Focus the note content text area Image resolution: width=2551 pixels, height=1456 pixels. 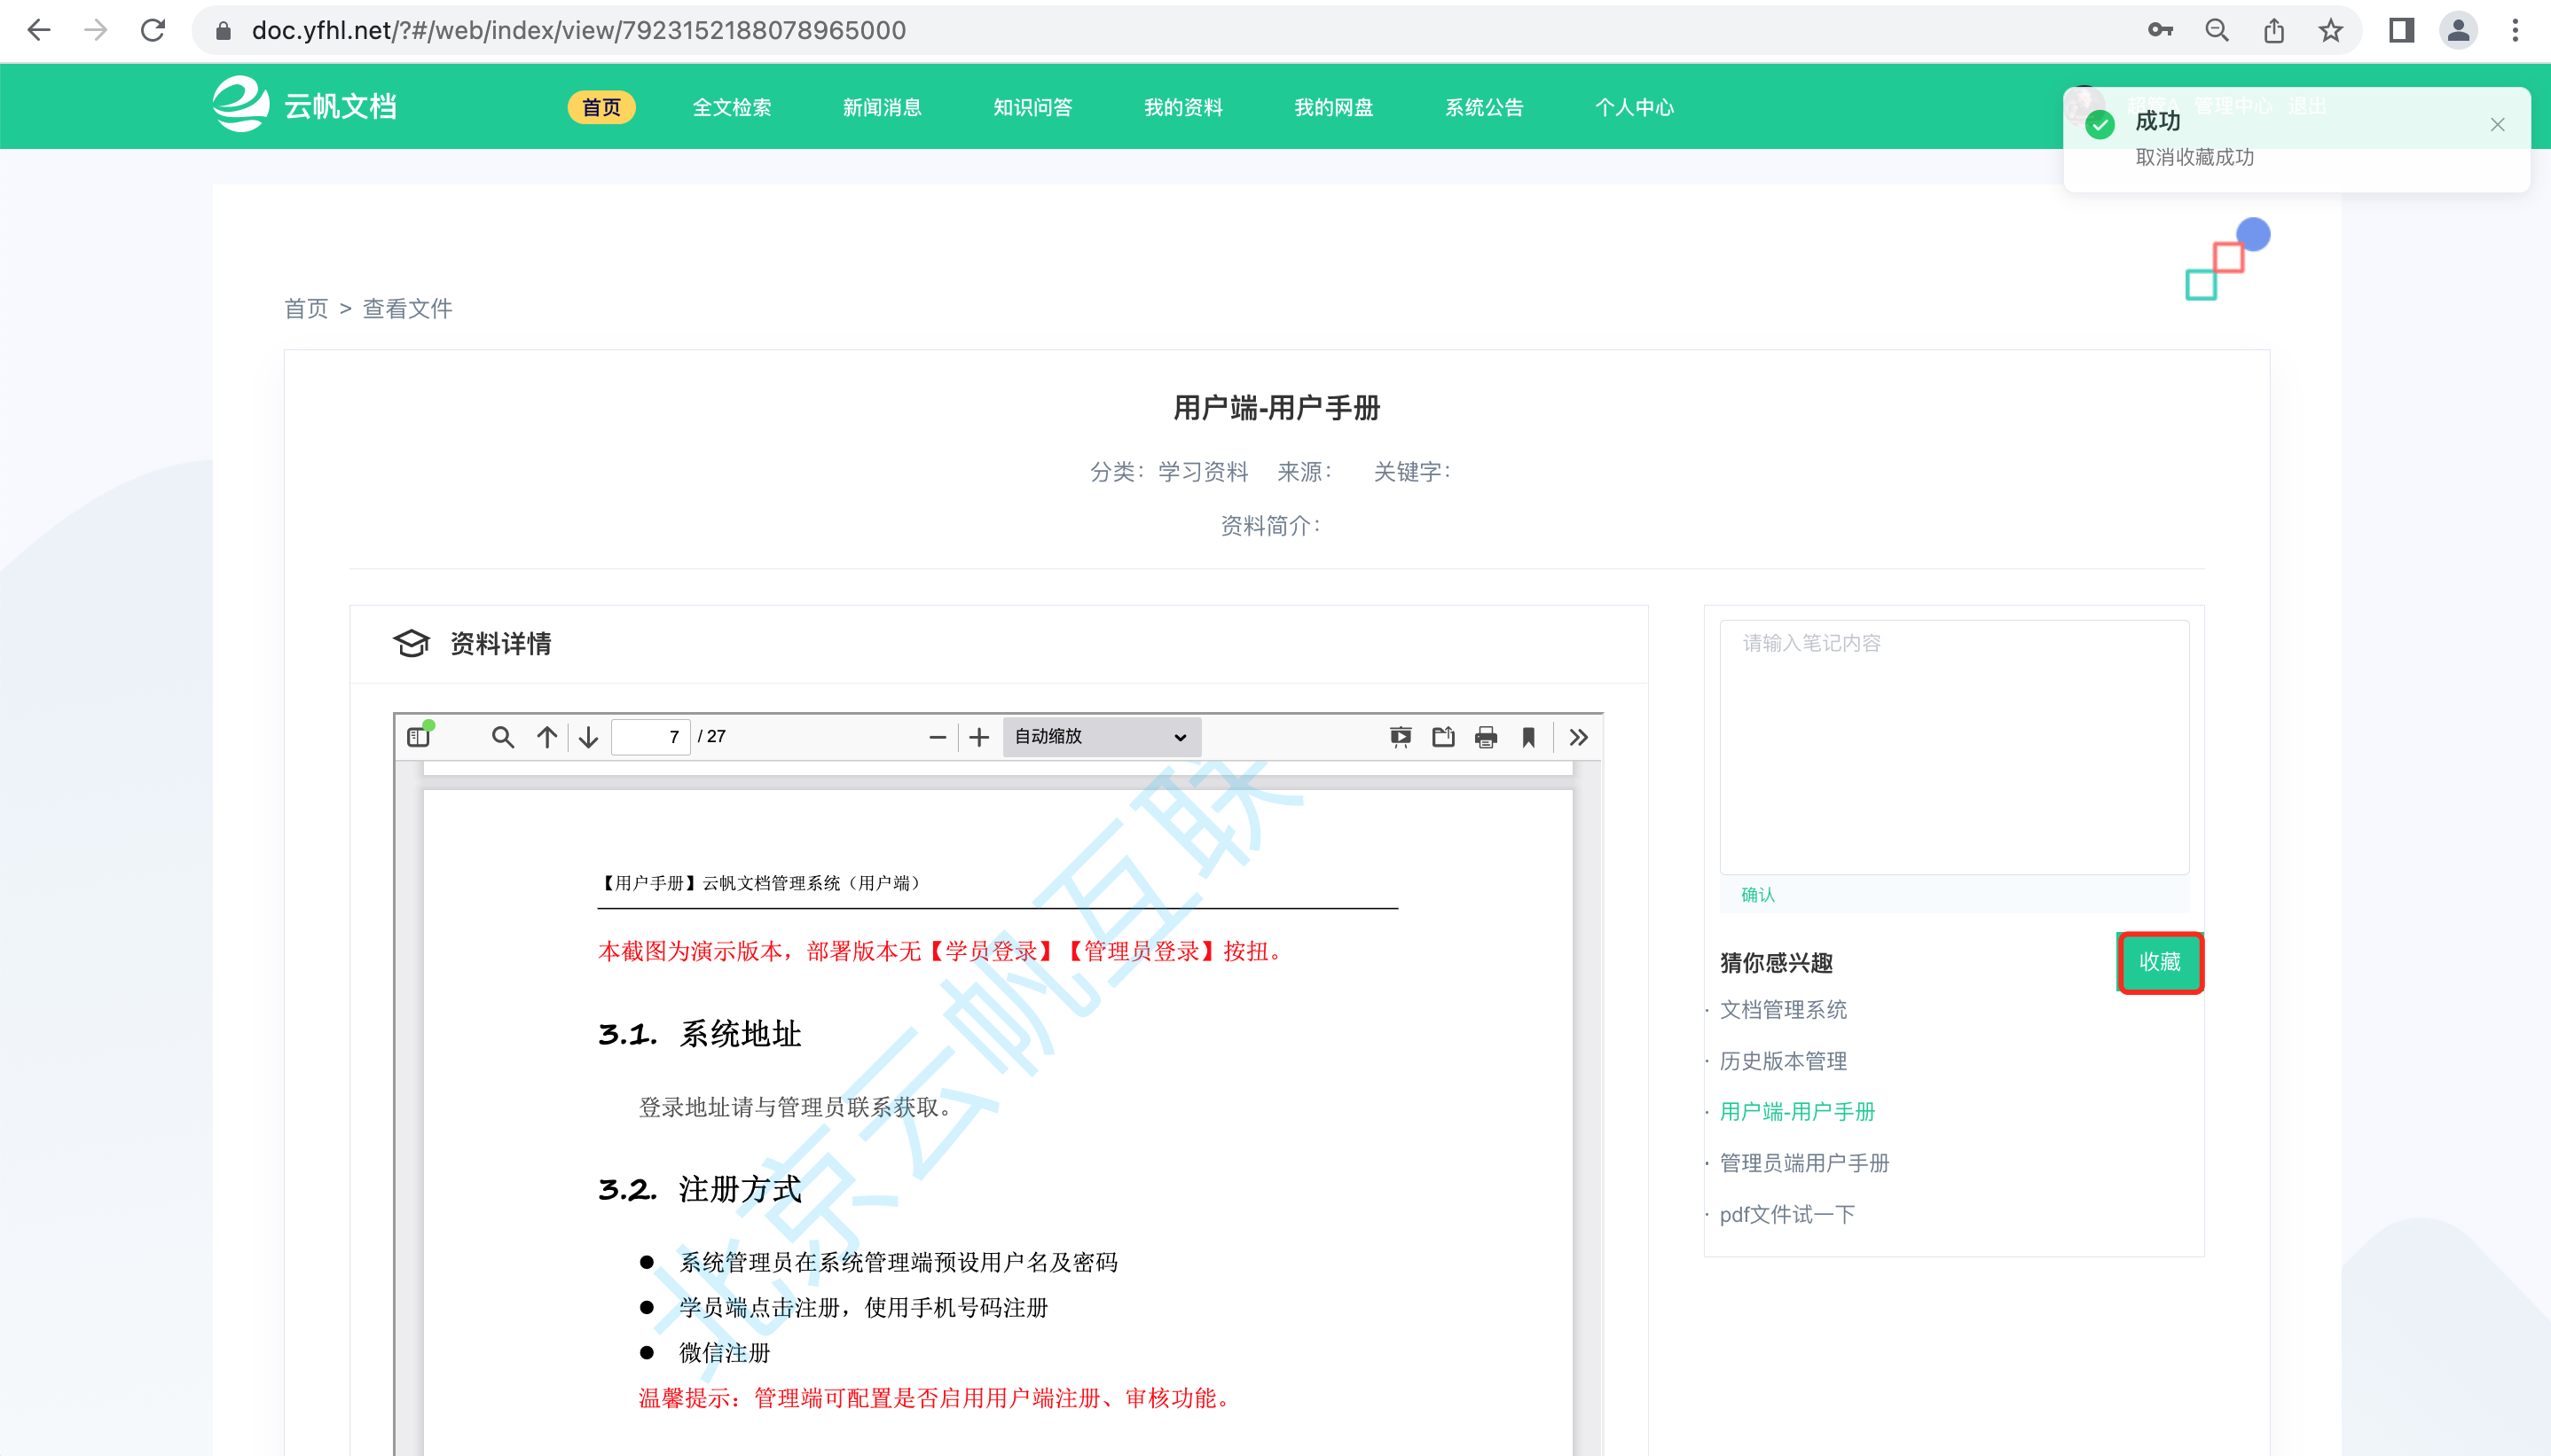1954,747
